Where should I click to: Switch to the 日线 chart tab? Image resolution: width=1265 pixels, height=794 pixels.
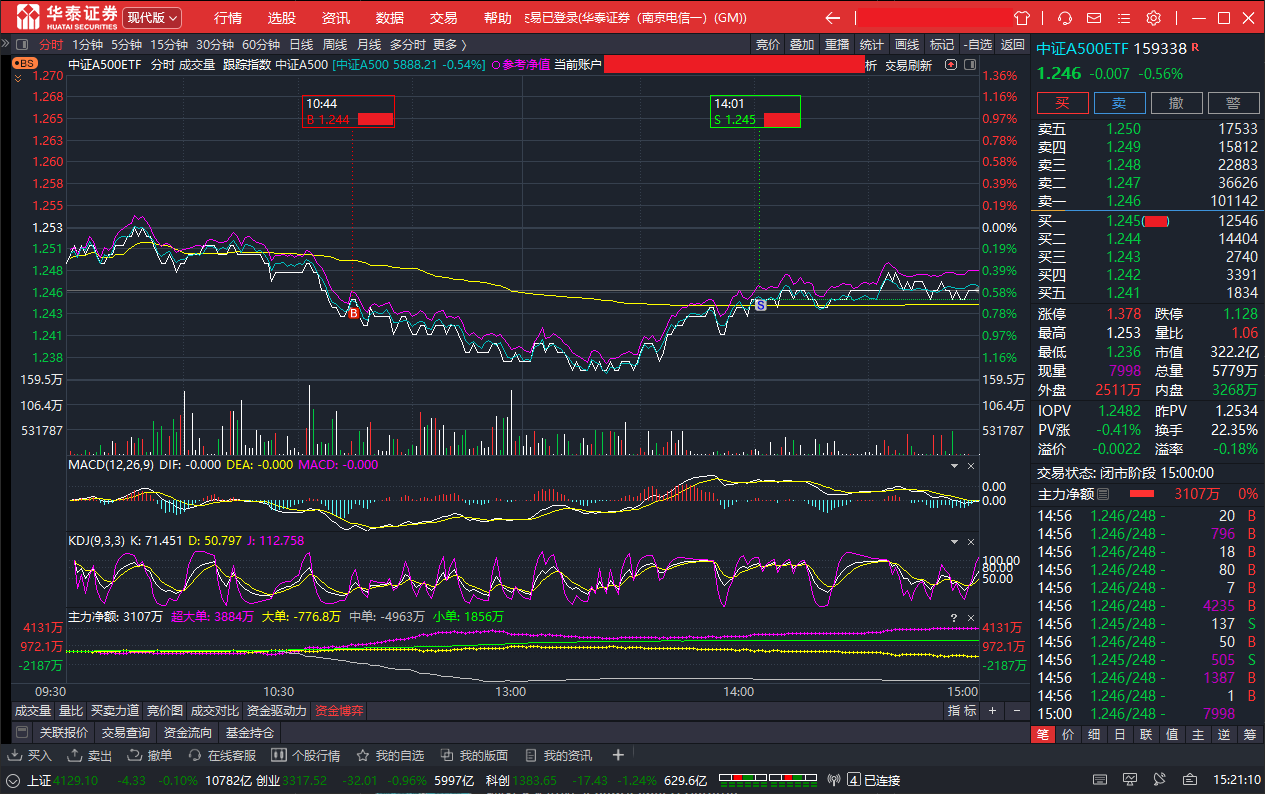click(301, 44)
